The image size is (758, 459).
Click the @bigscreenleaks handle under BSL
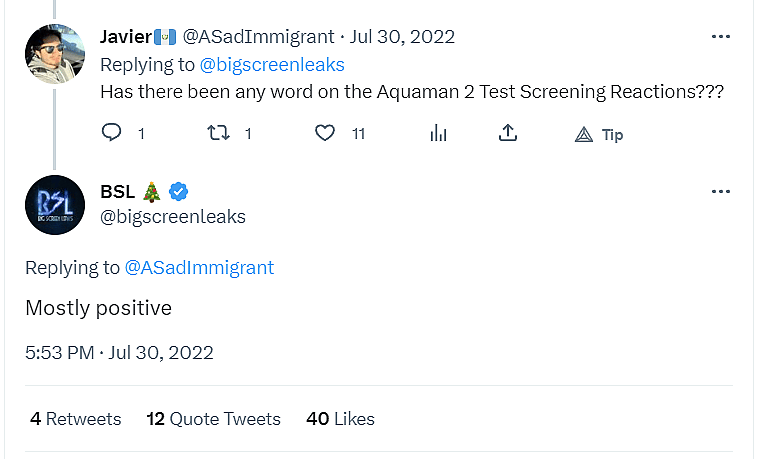173,216
